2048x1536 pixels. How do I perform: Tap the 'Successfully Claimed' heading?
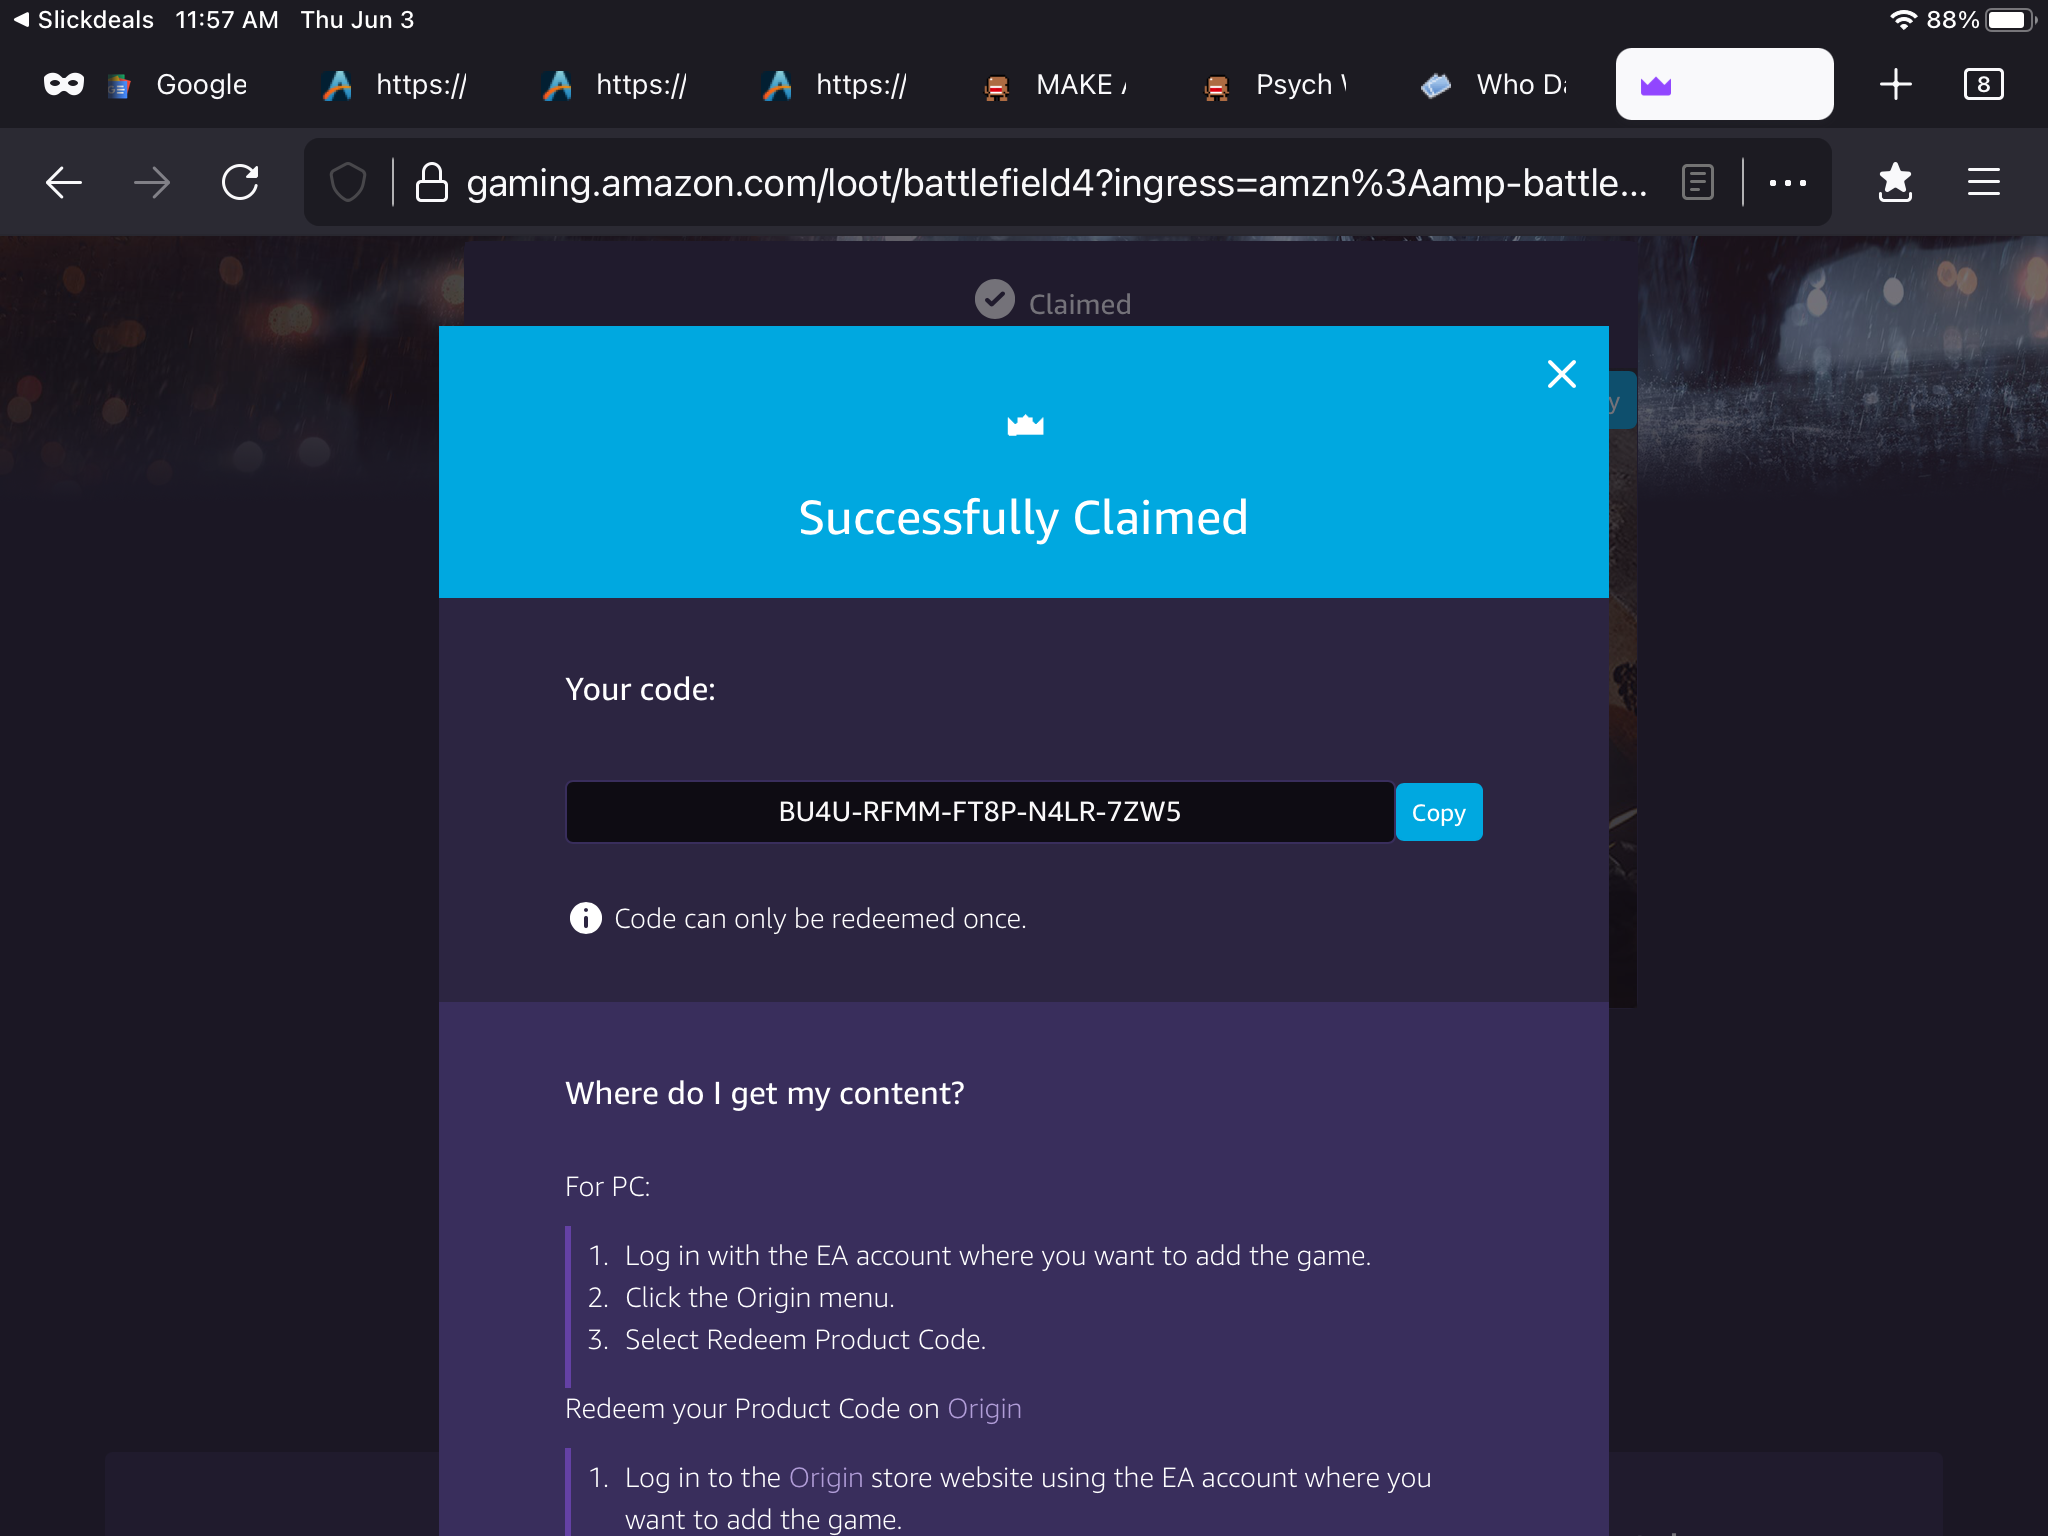pyautogui.click(x=1023, y=518)
